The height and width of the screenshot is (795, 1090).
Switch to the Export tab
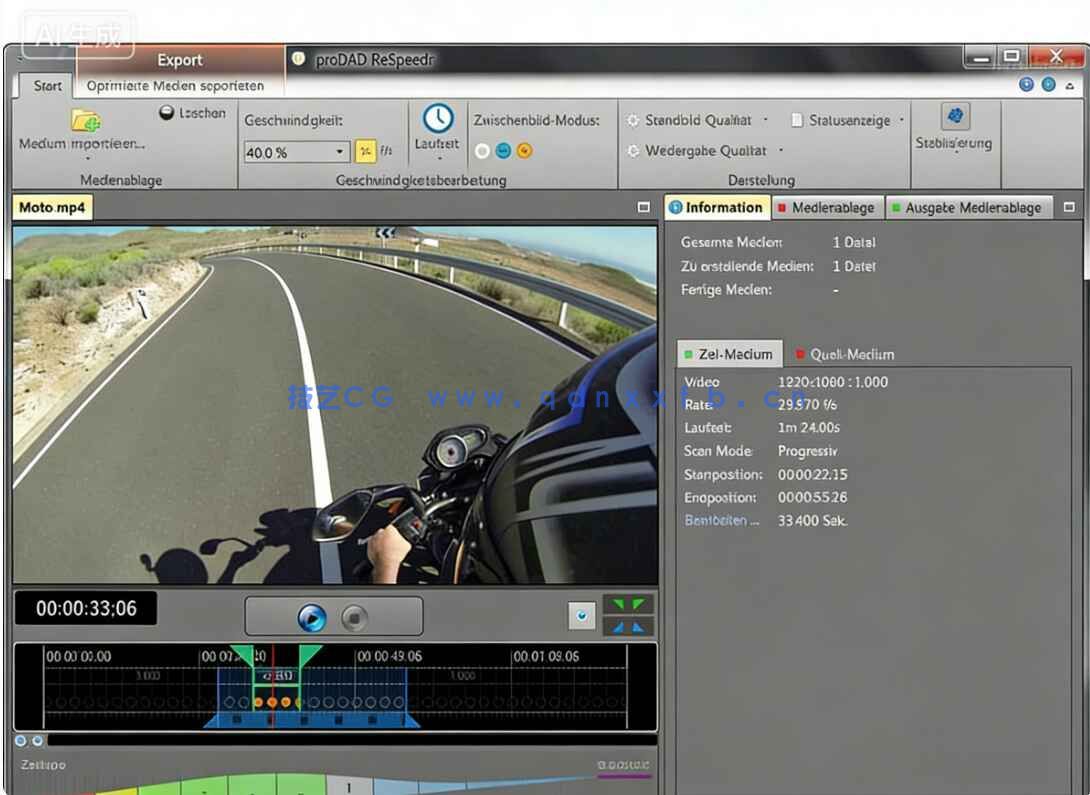tap(179, 60)
